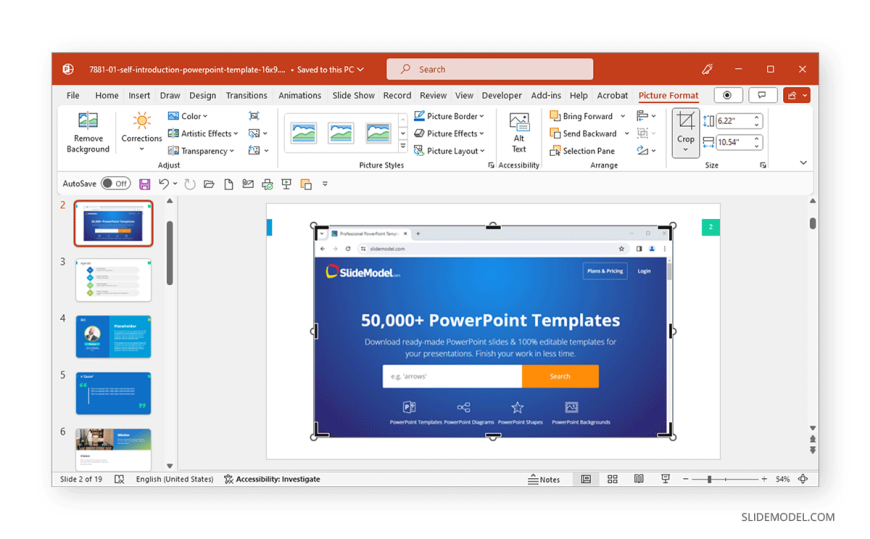Open Transparency dropdown
The image size is (870, 539).
(201, 151)
